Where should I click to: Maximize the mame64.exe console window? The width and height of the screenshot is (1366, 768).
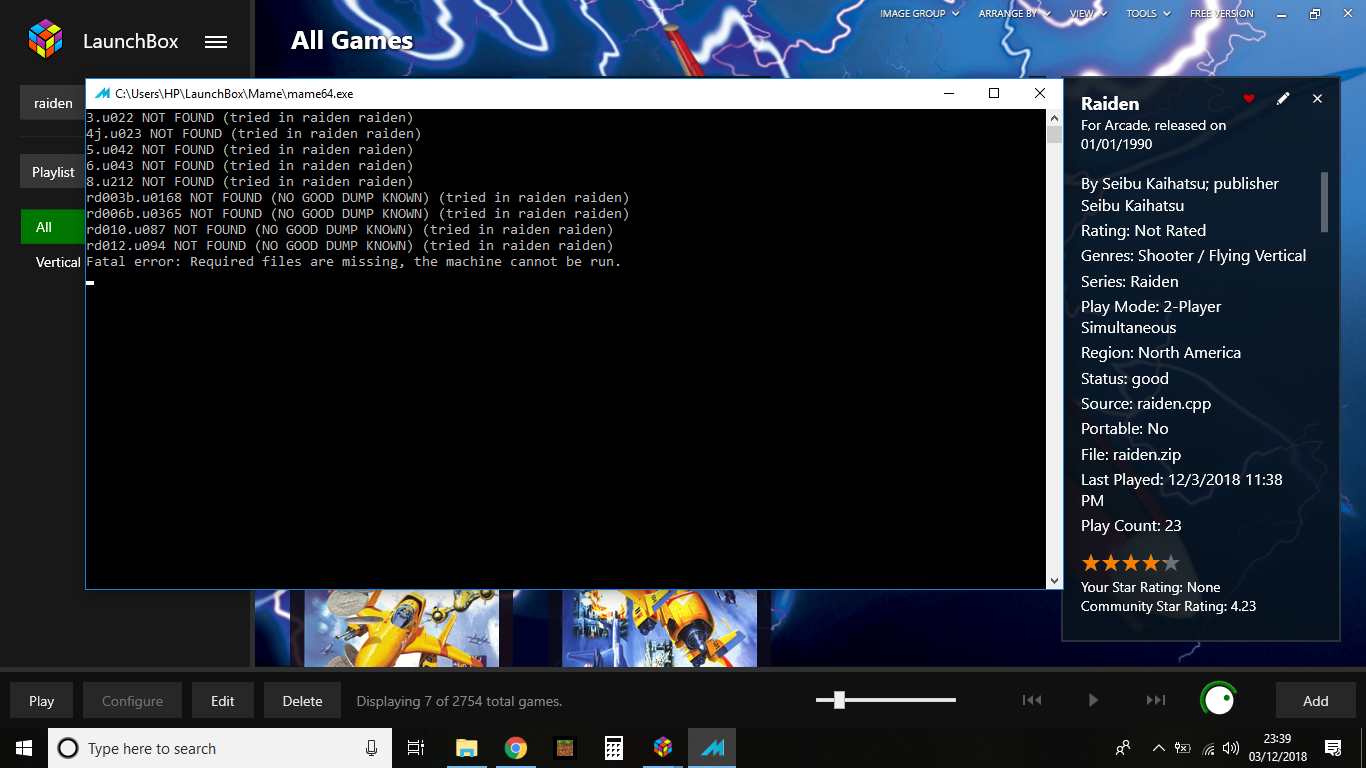[994, 93]
